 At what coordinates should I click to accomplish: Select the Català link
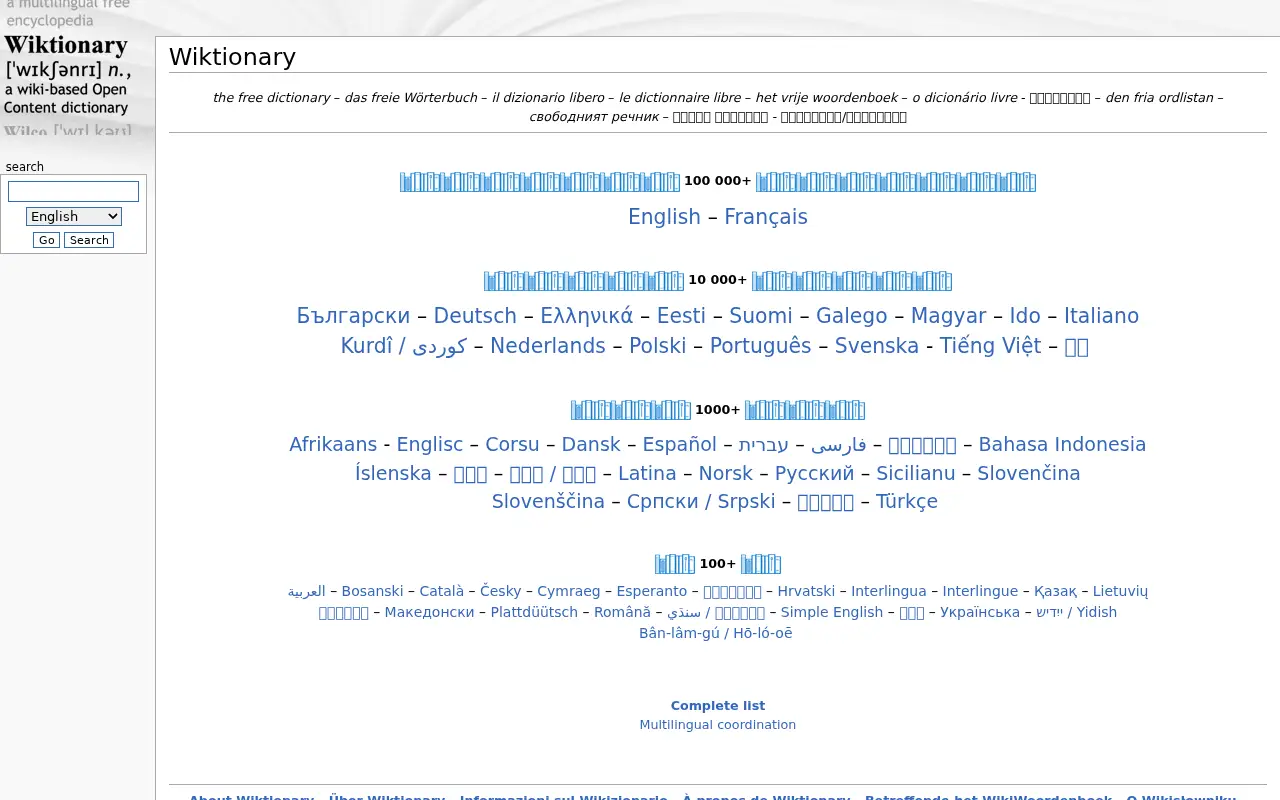click(442, 592)
